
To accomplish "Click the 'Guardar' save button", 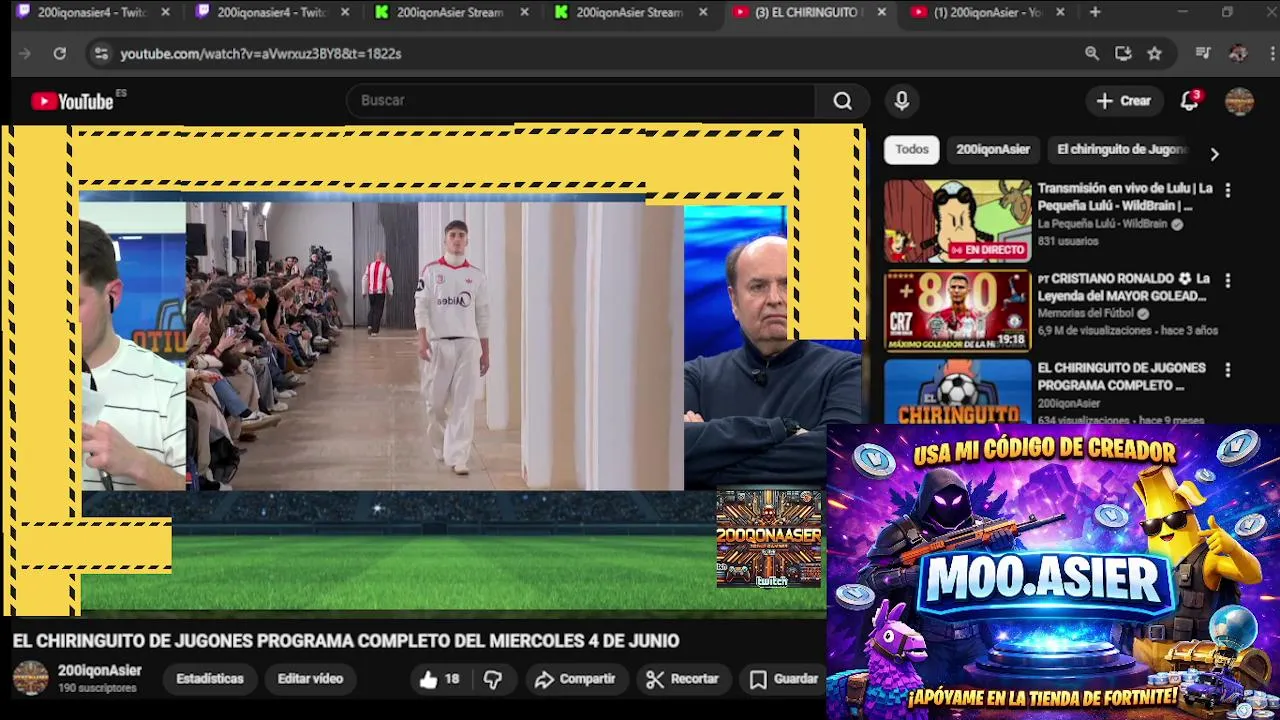I will [x=785, y=679].
